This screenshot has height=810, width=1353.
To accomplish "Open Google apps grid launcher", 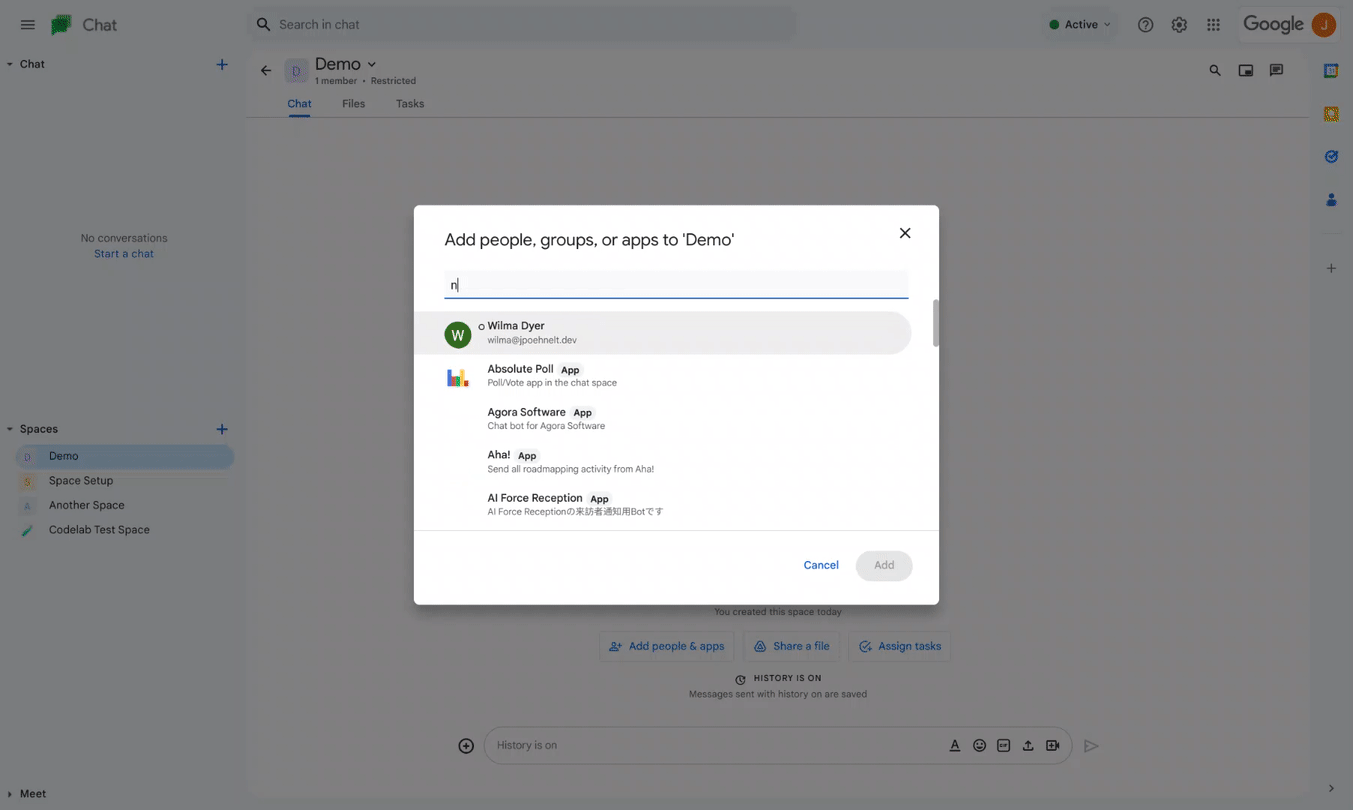I will click(1213, 24).
